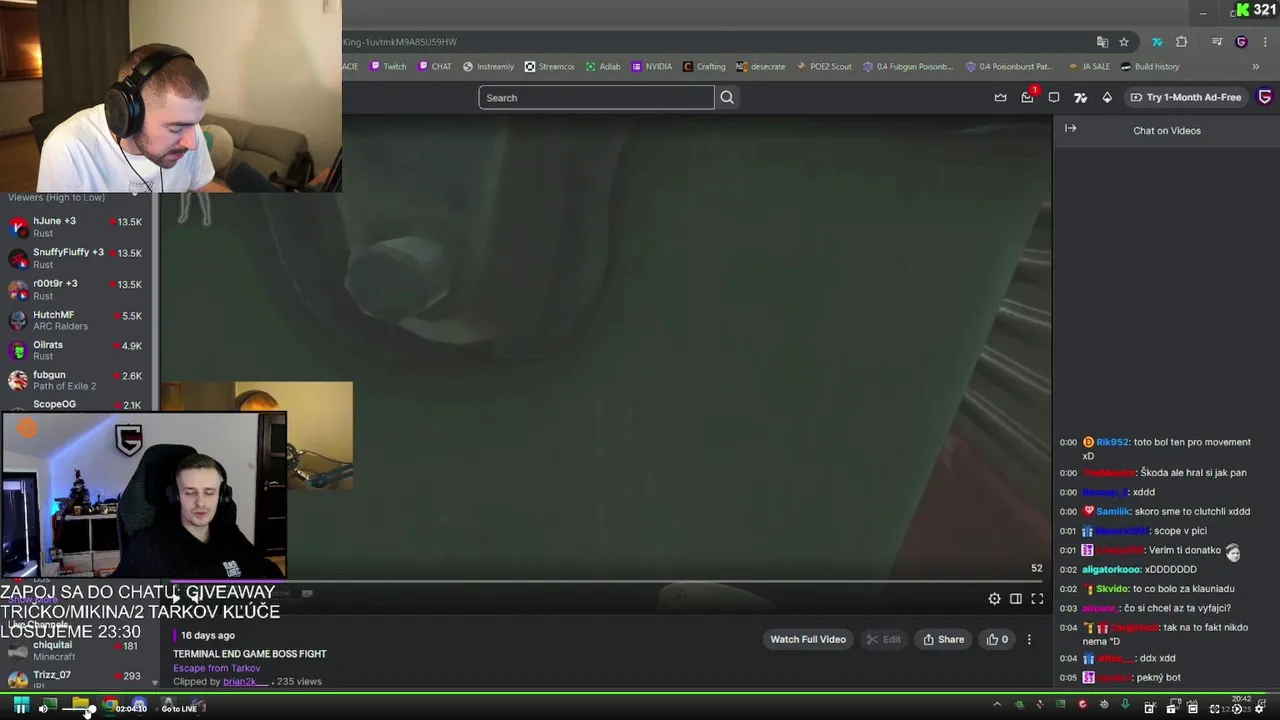This screenshot has height=720, width=1280.
Task: Click Go to LIVE in stream player
Action: coord(179,709)
